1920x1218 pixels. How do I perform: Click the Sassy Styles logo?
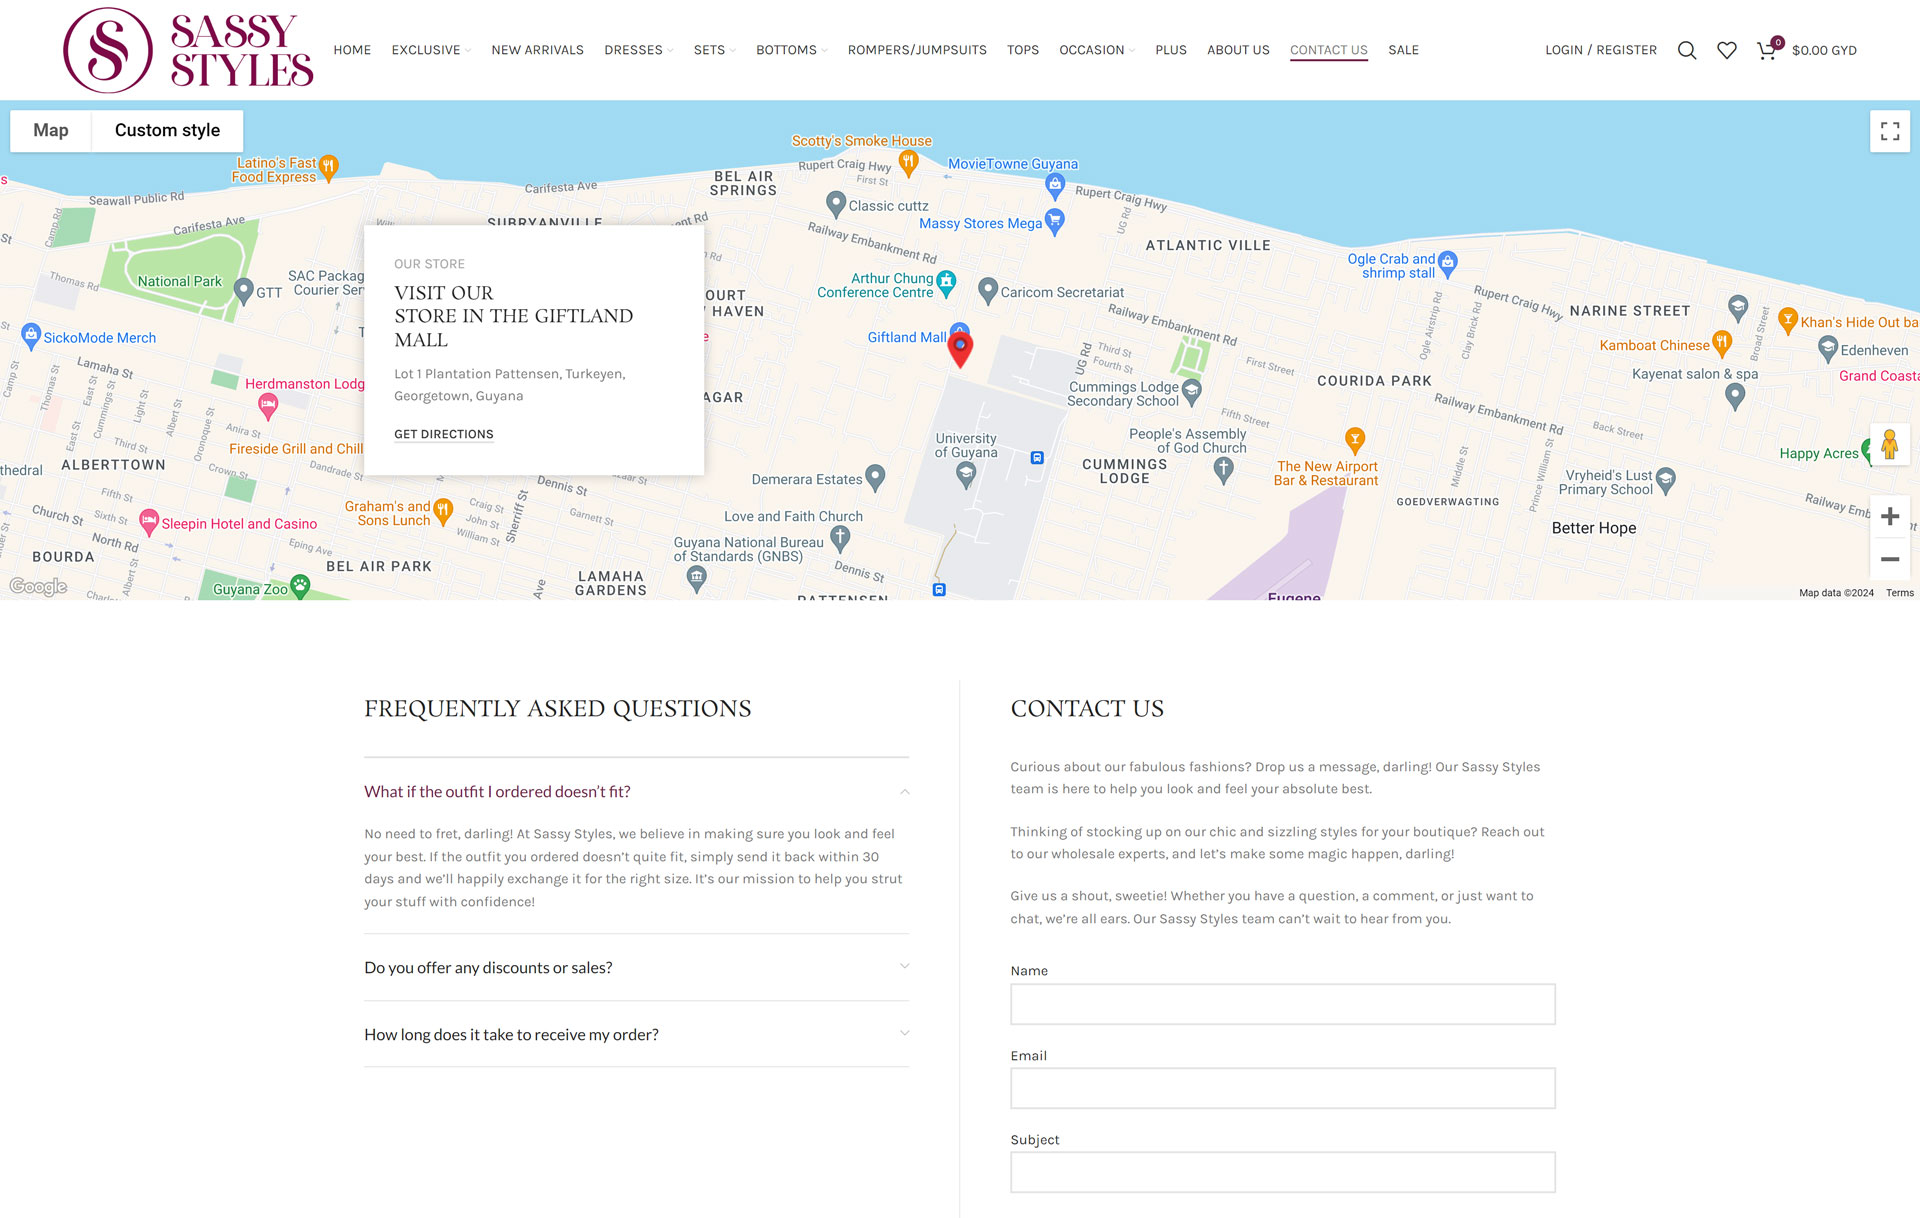click(x=188, y=50)
